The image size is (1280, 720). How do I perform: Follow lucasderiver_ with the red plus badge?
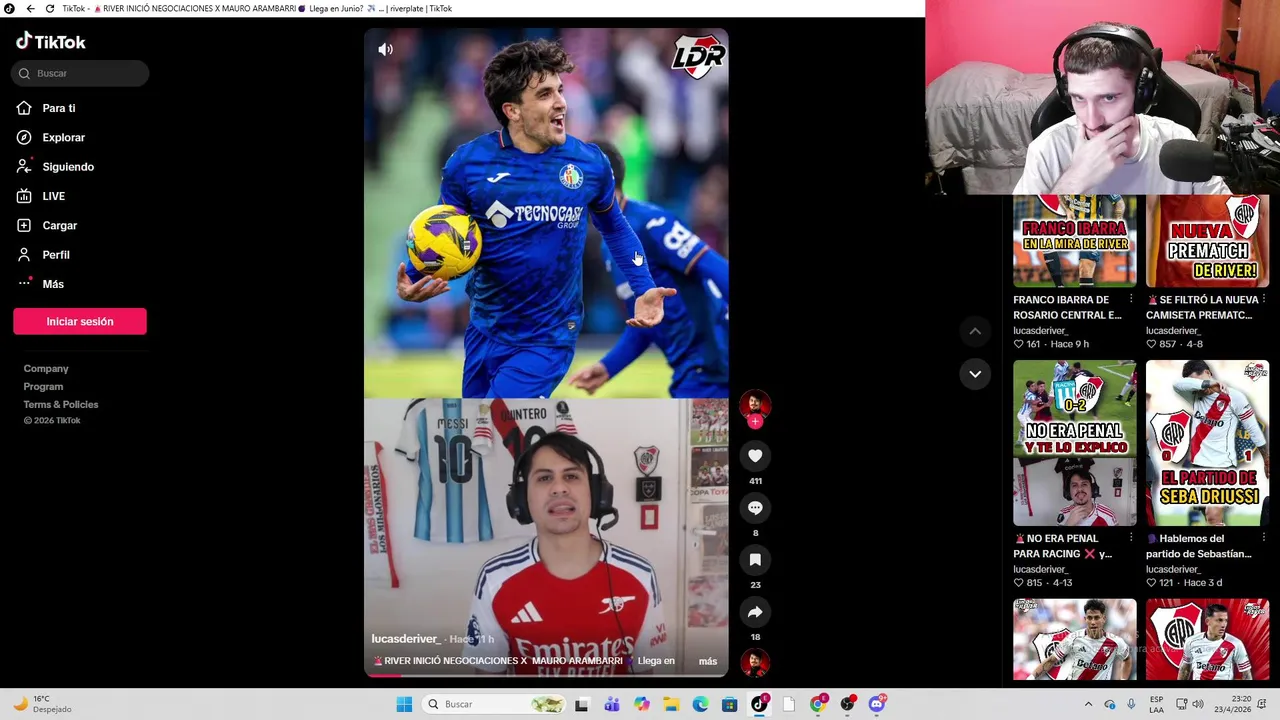coord(755,422)
